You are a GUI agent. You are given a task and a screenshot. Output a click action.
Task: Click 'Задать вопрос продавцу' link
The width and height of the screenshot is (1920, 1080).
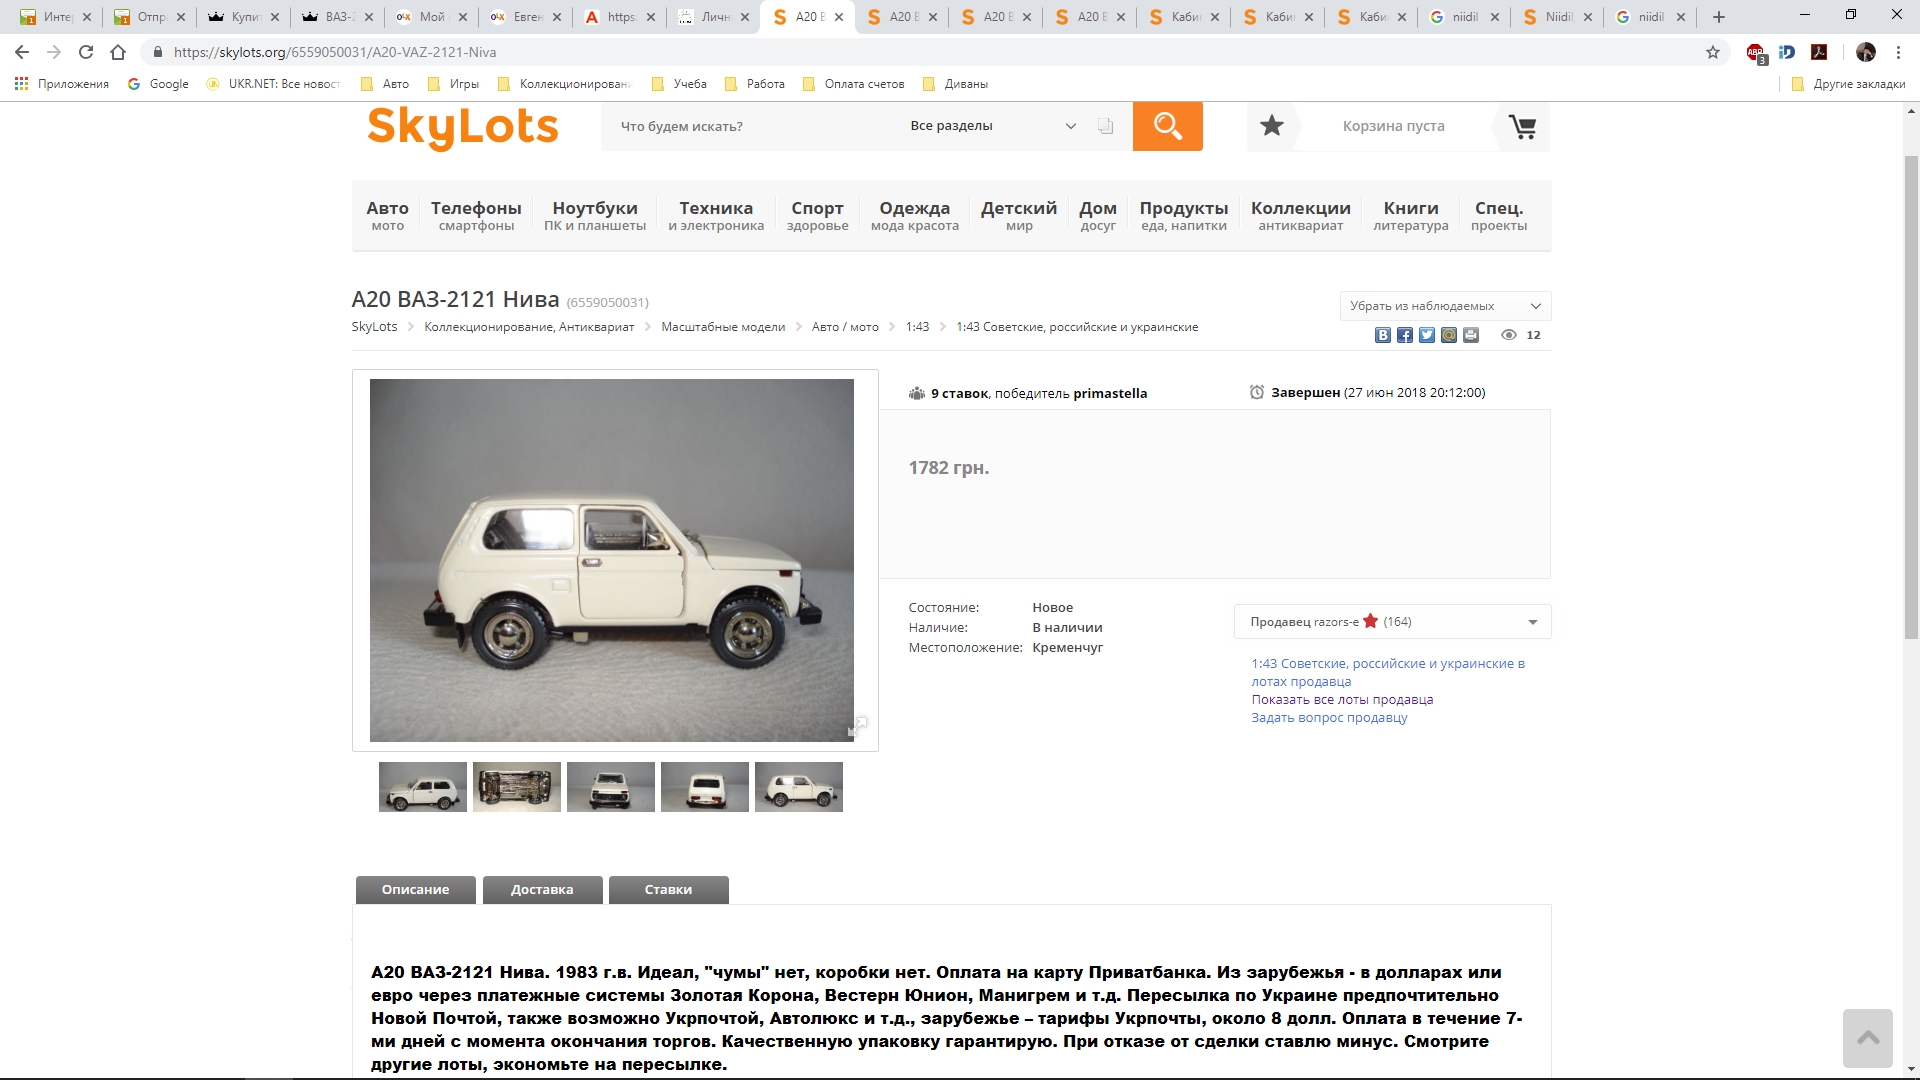[x=1329, y=718]
